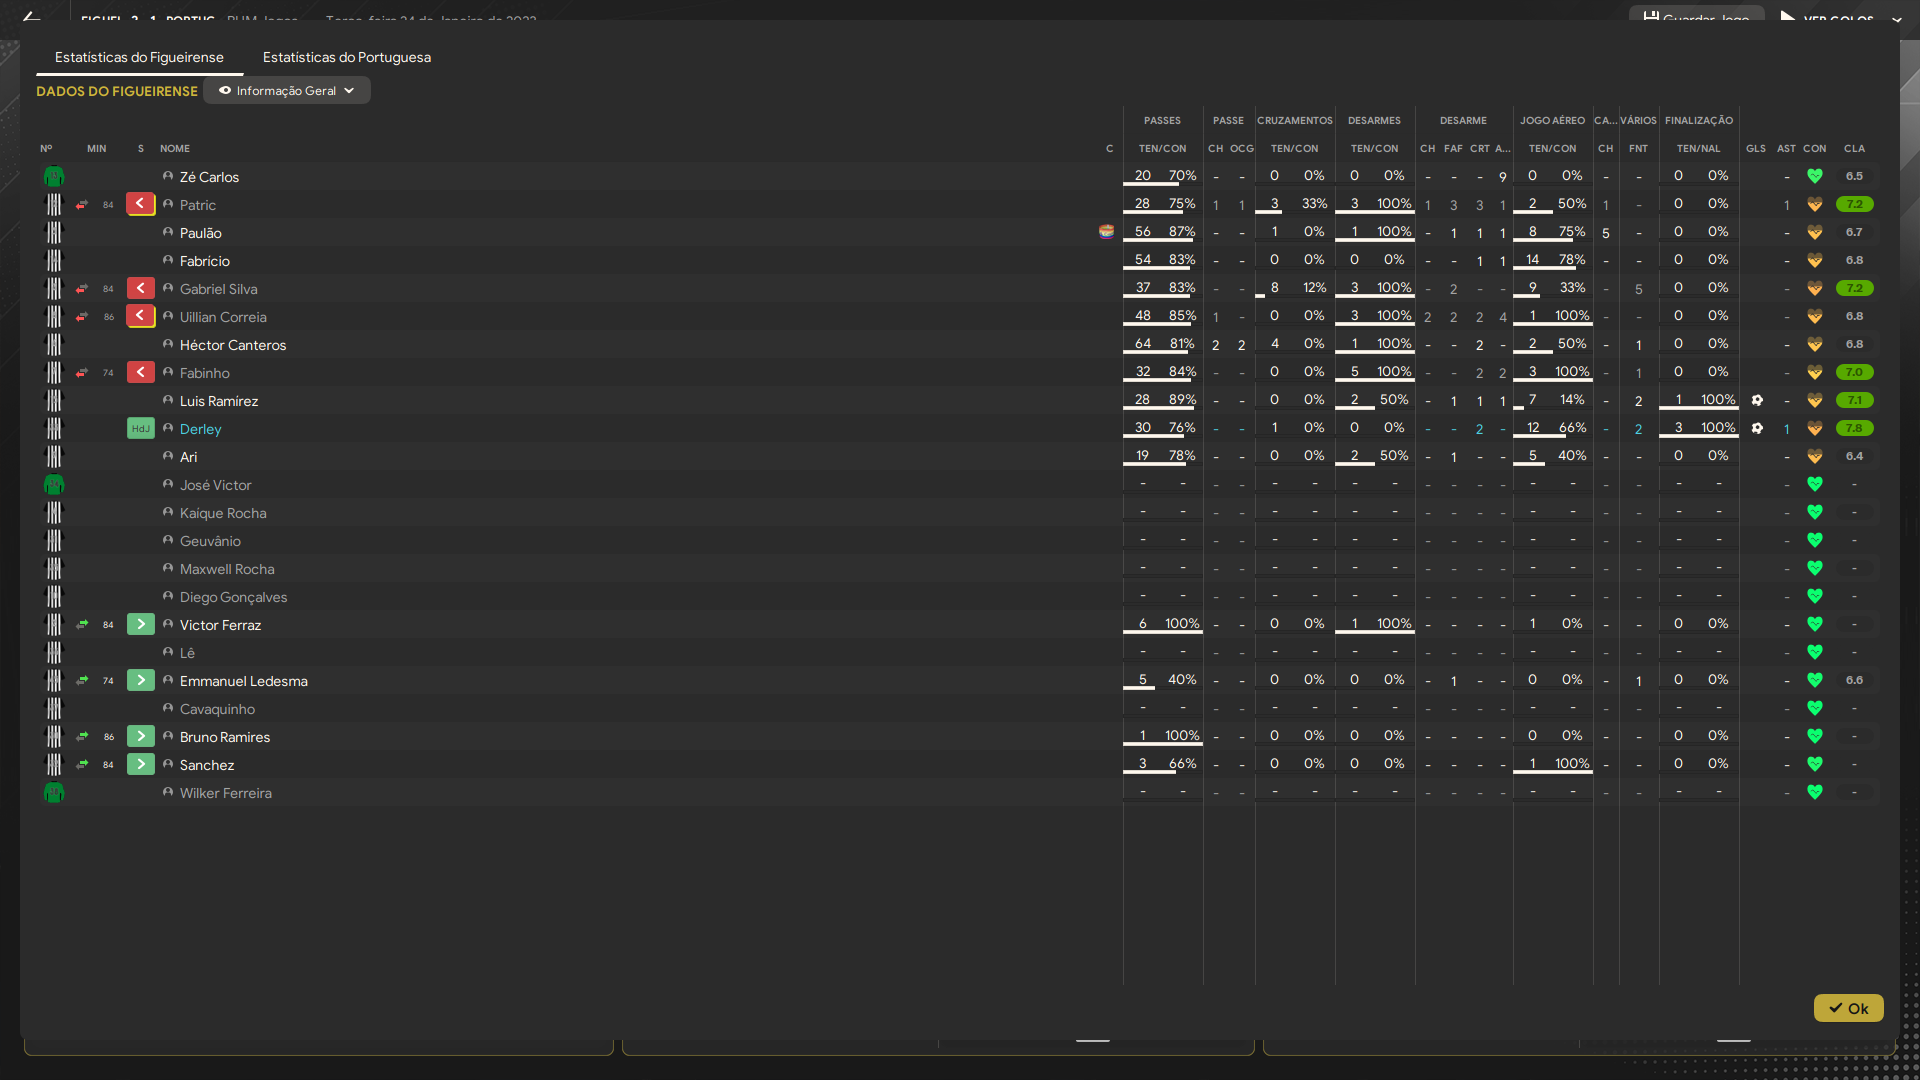Click substituted-off icon for Gabriel Silva

pos(141,288)
